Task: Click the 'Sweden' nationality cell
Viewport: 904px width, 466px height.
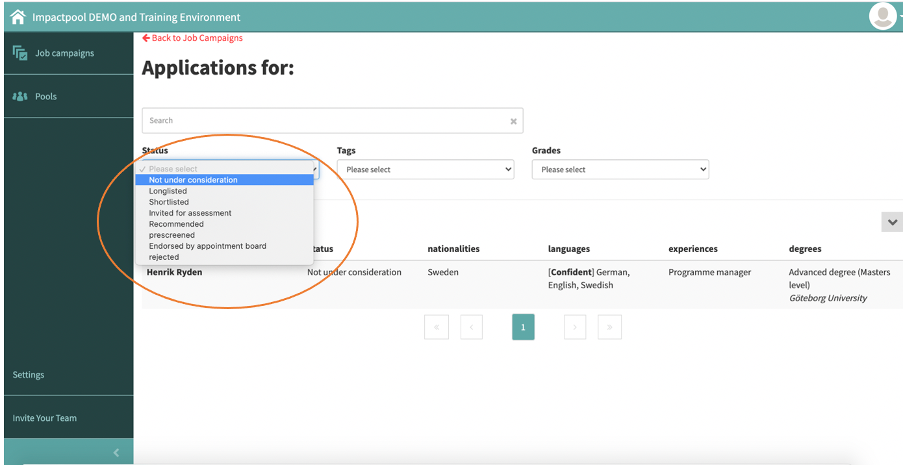Action: click(443, 272)
